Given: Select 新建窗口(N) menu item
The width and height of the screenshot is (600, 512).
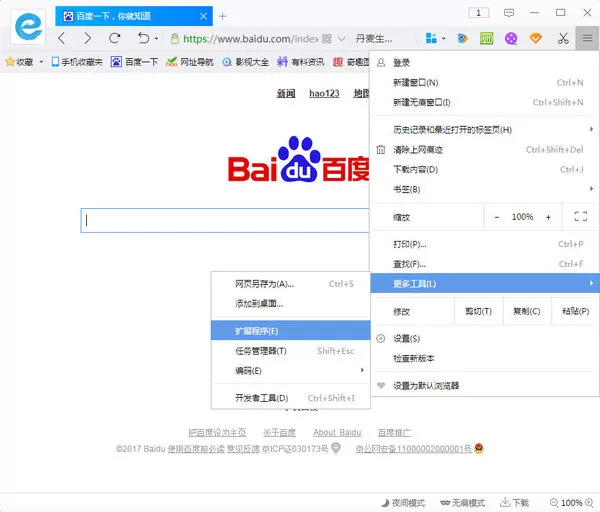Looking at the screenshot, I should click(x=484, y=82).
